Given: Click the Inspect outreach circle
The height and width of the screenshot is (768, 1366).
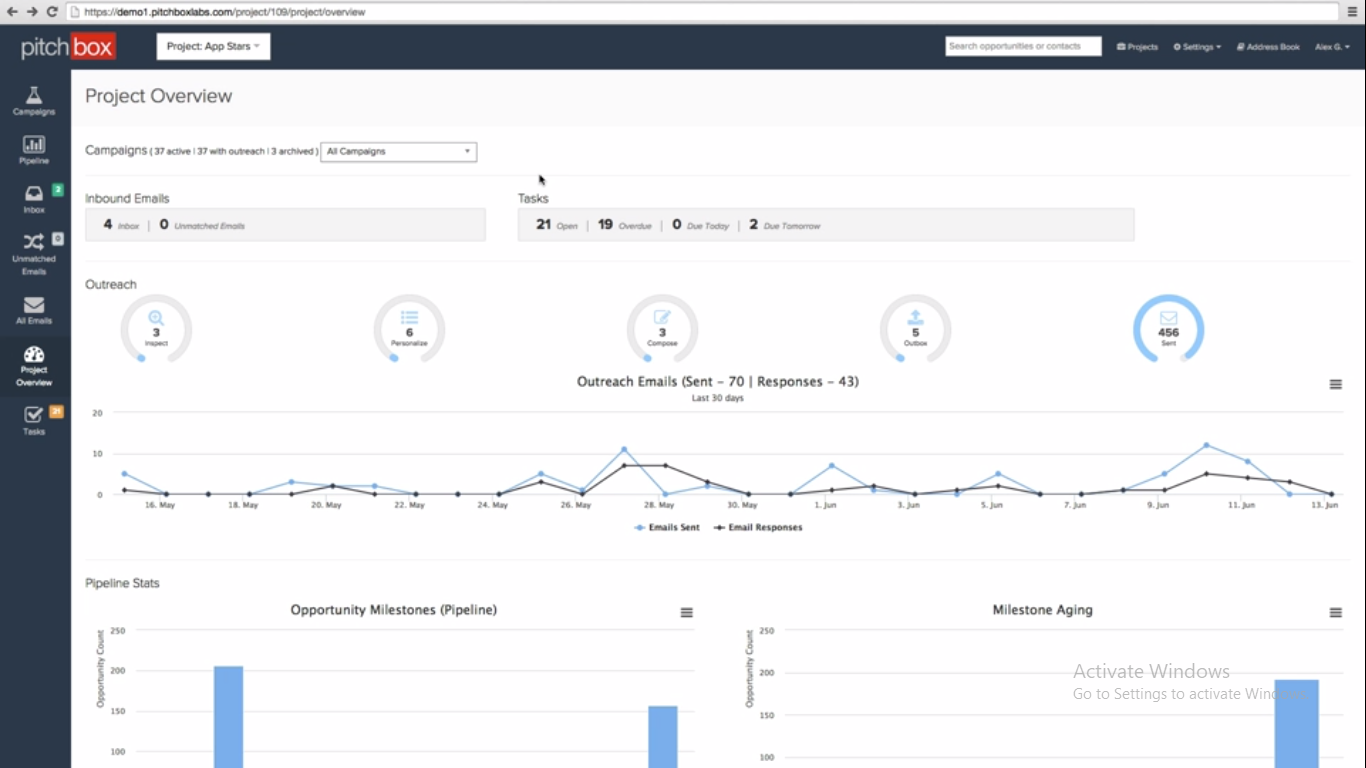Looking at the screenshot, I should tap(156, 329).
